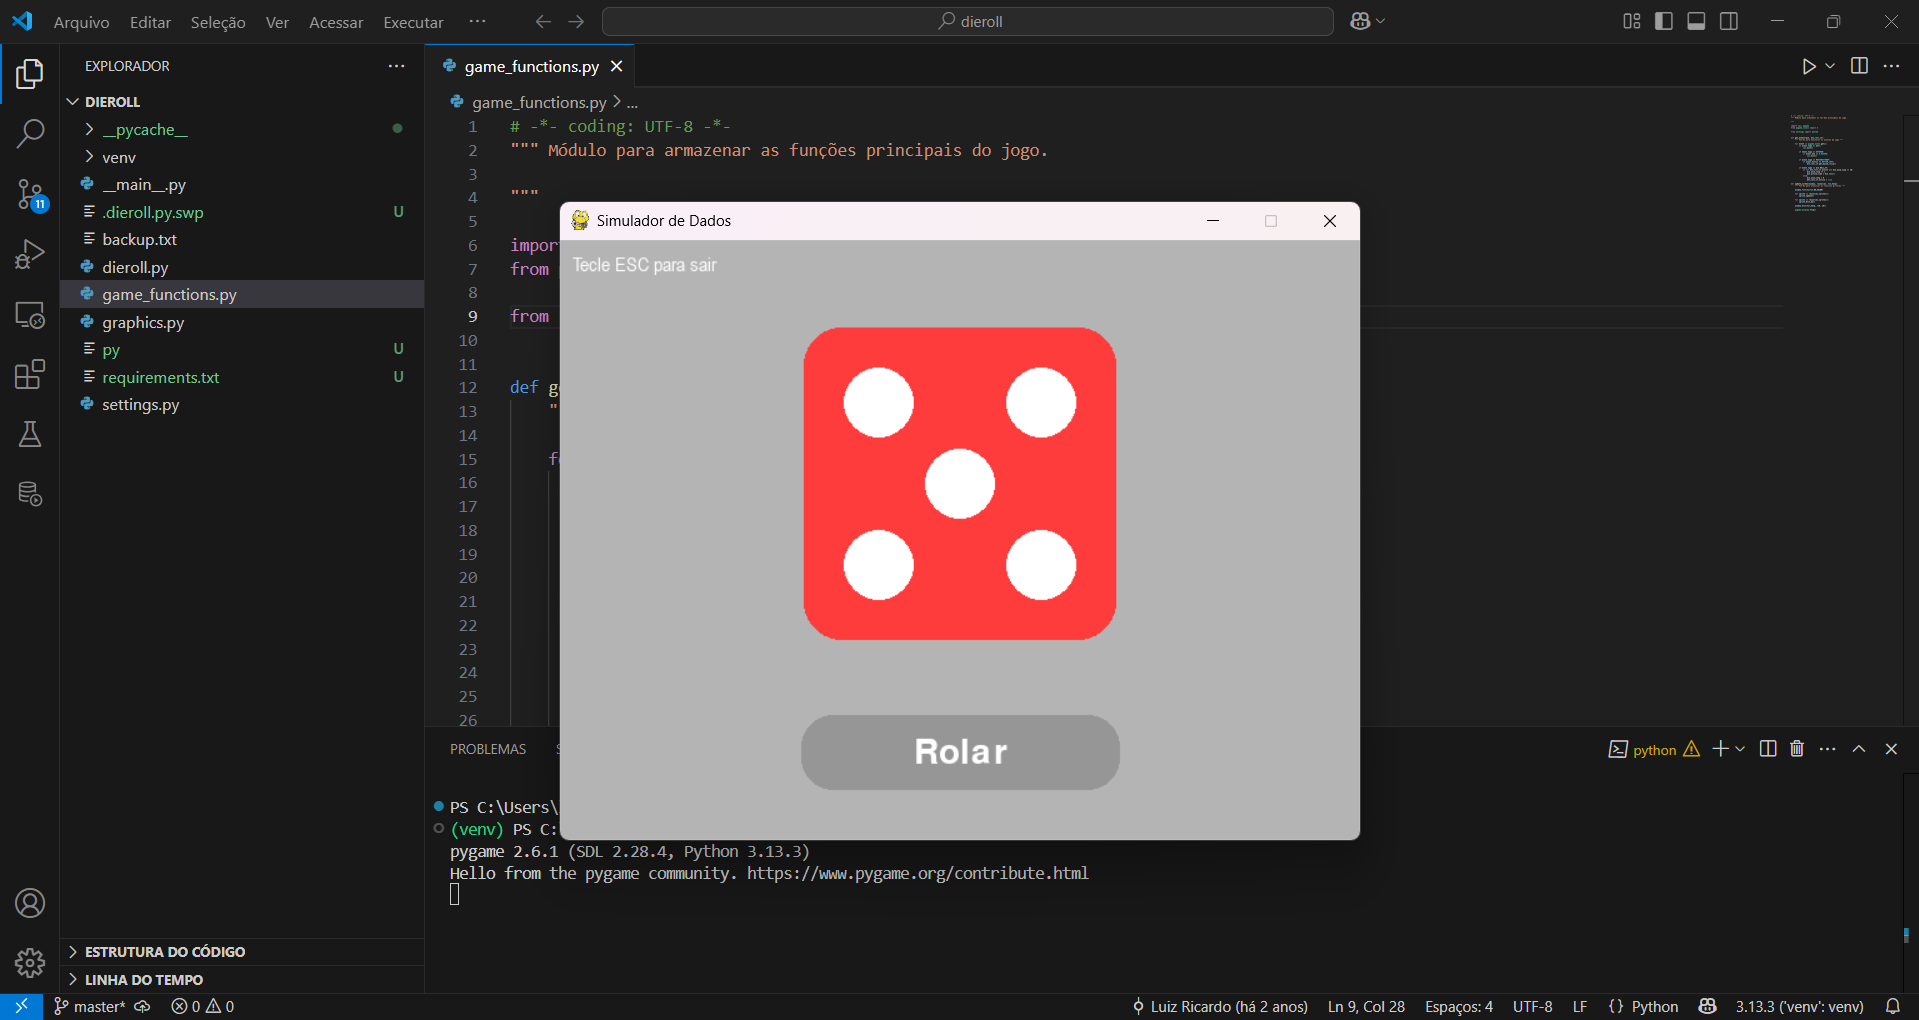Click the dieroll command center search box

968,21
